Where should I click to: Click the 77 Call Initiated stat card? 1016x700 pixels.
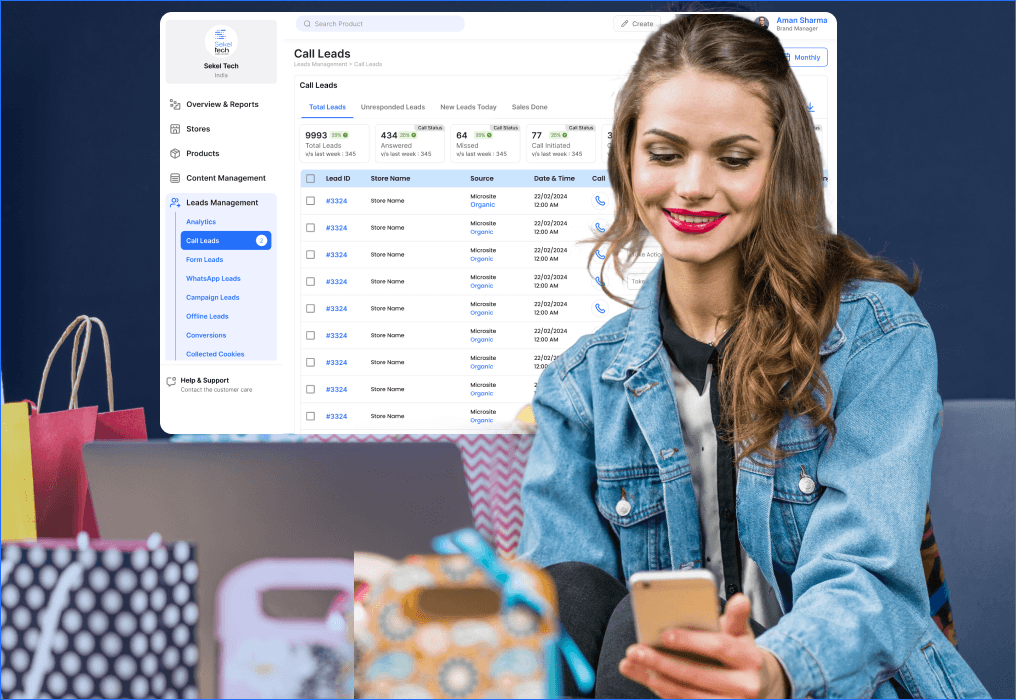click(560, 144)
